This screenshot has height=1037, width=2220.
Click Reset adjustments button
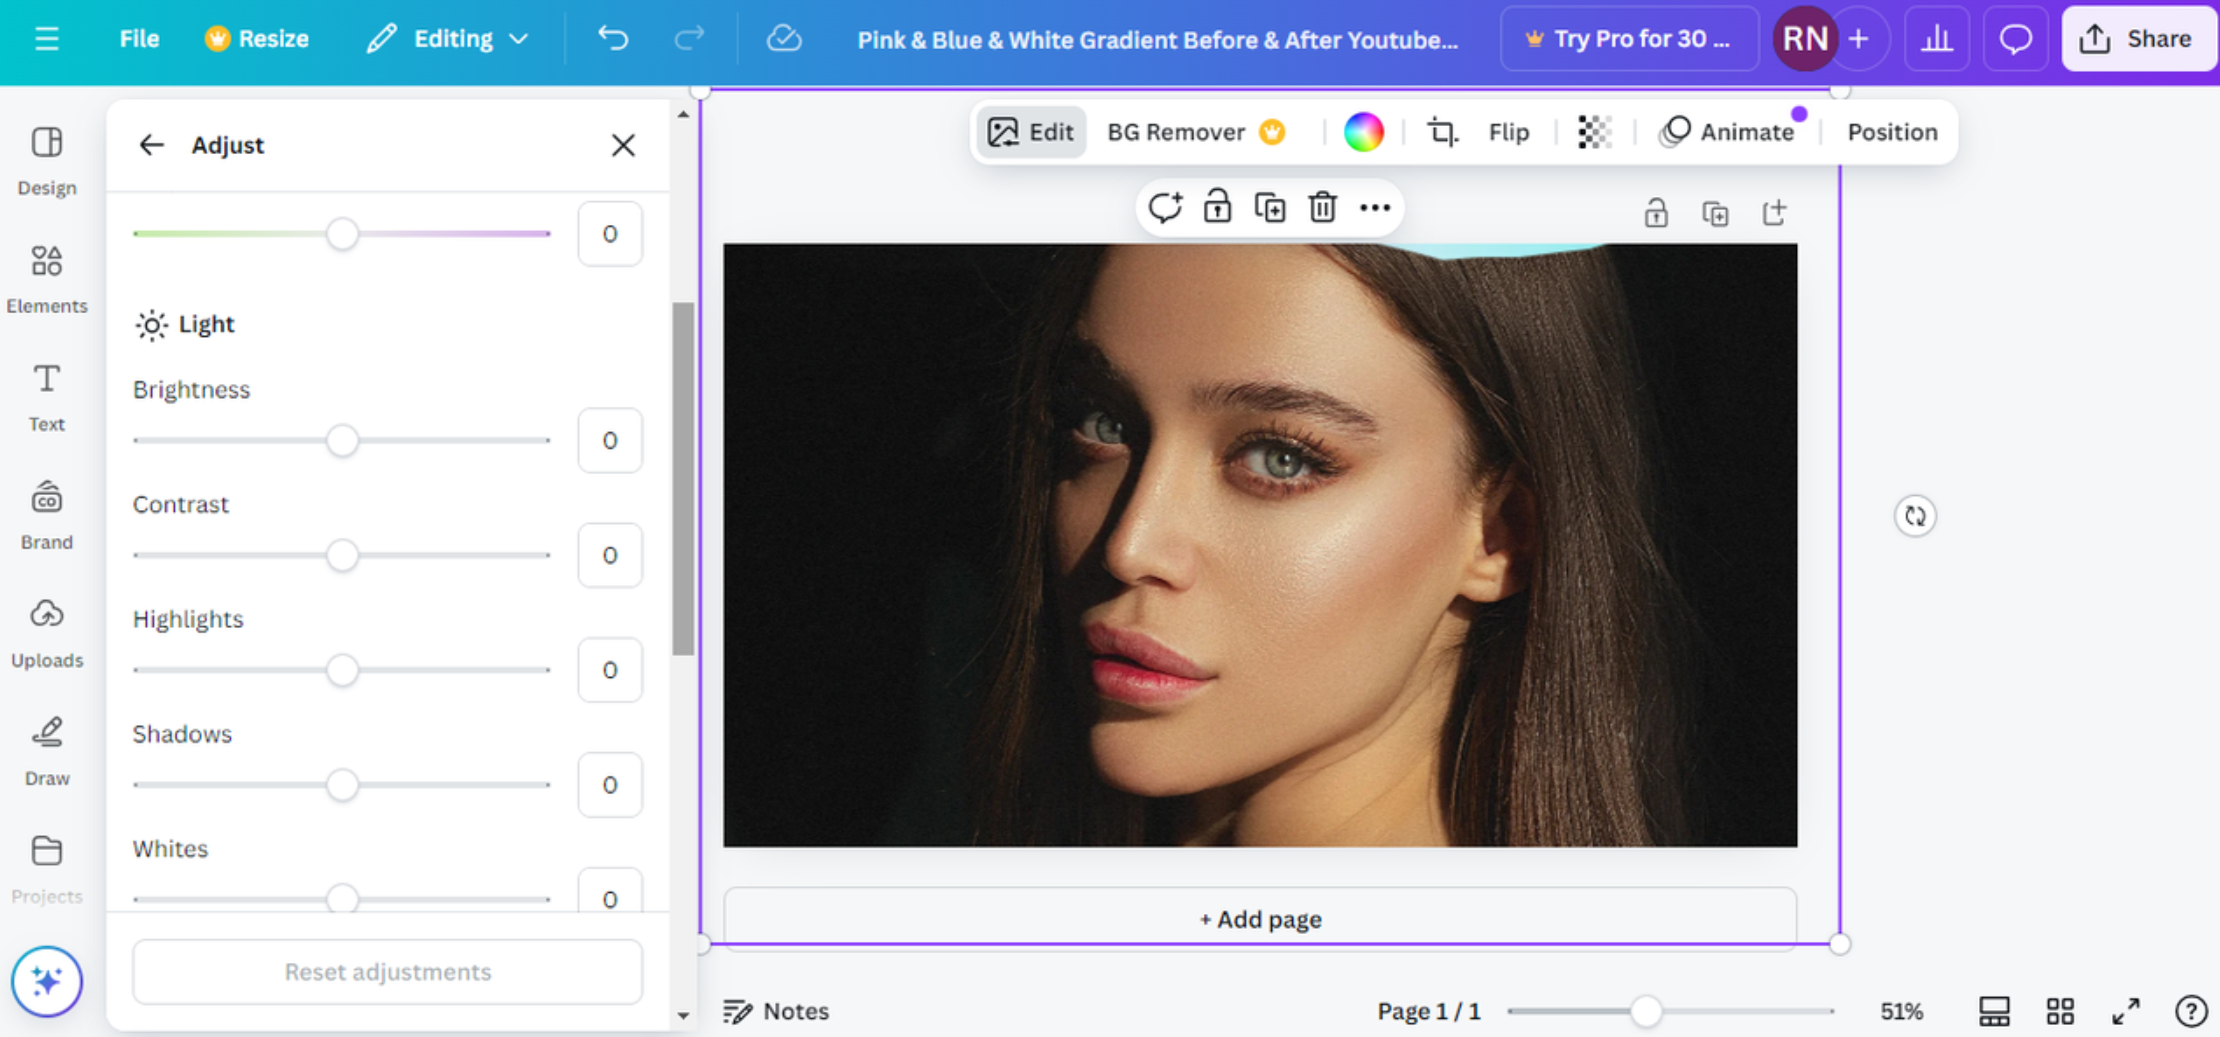click(x=386, y=971)
